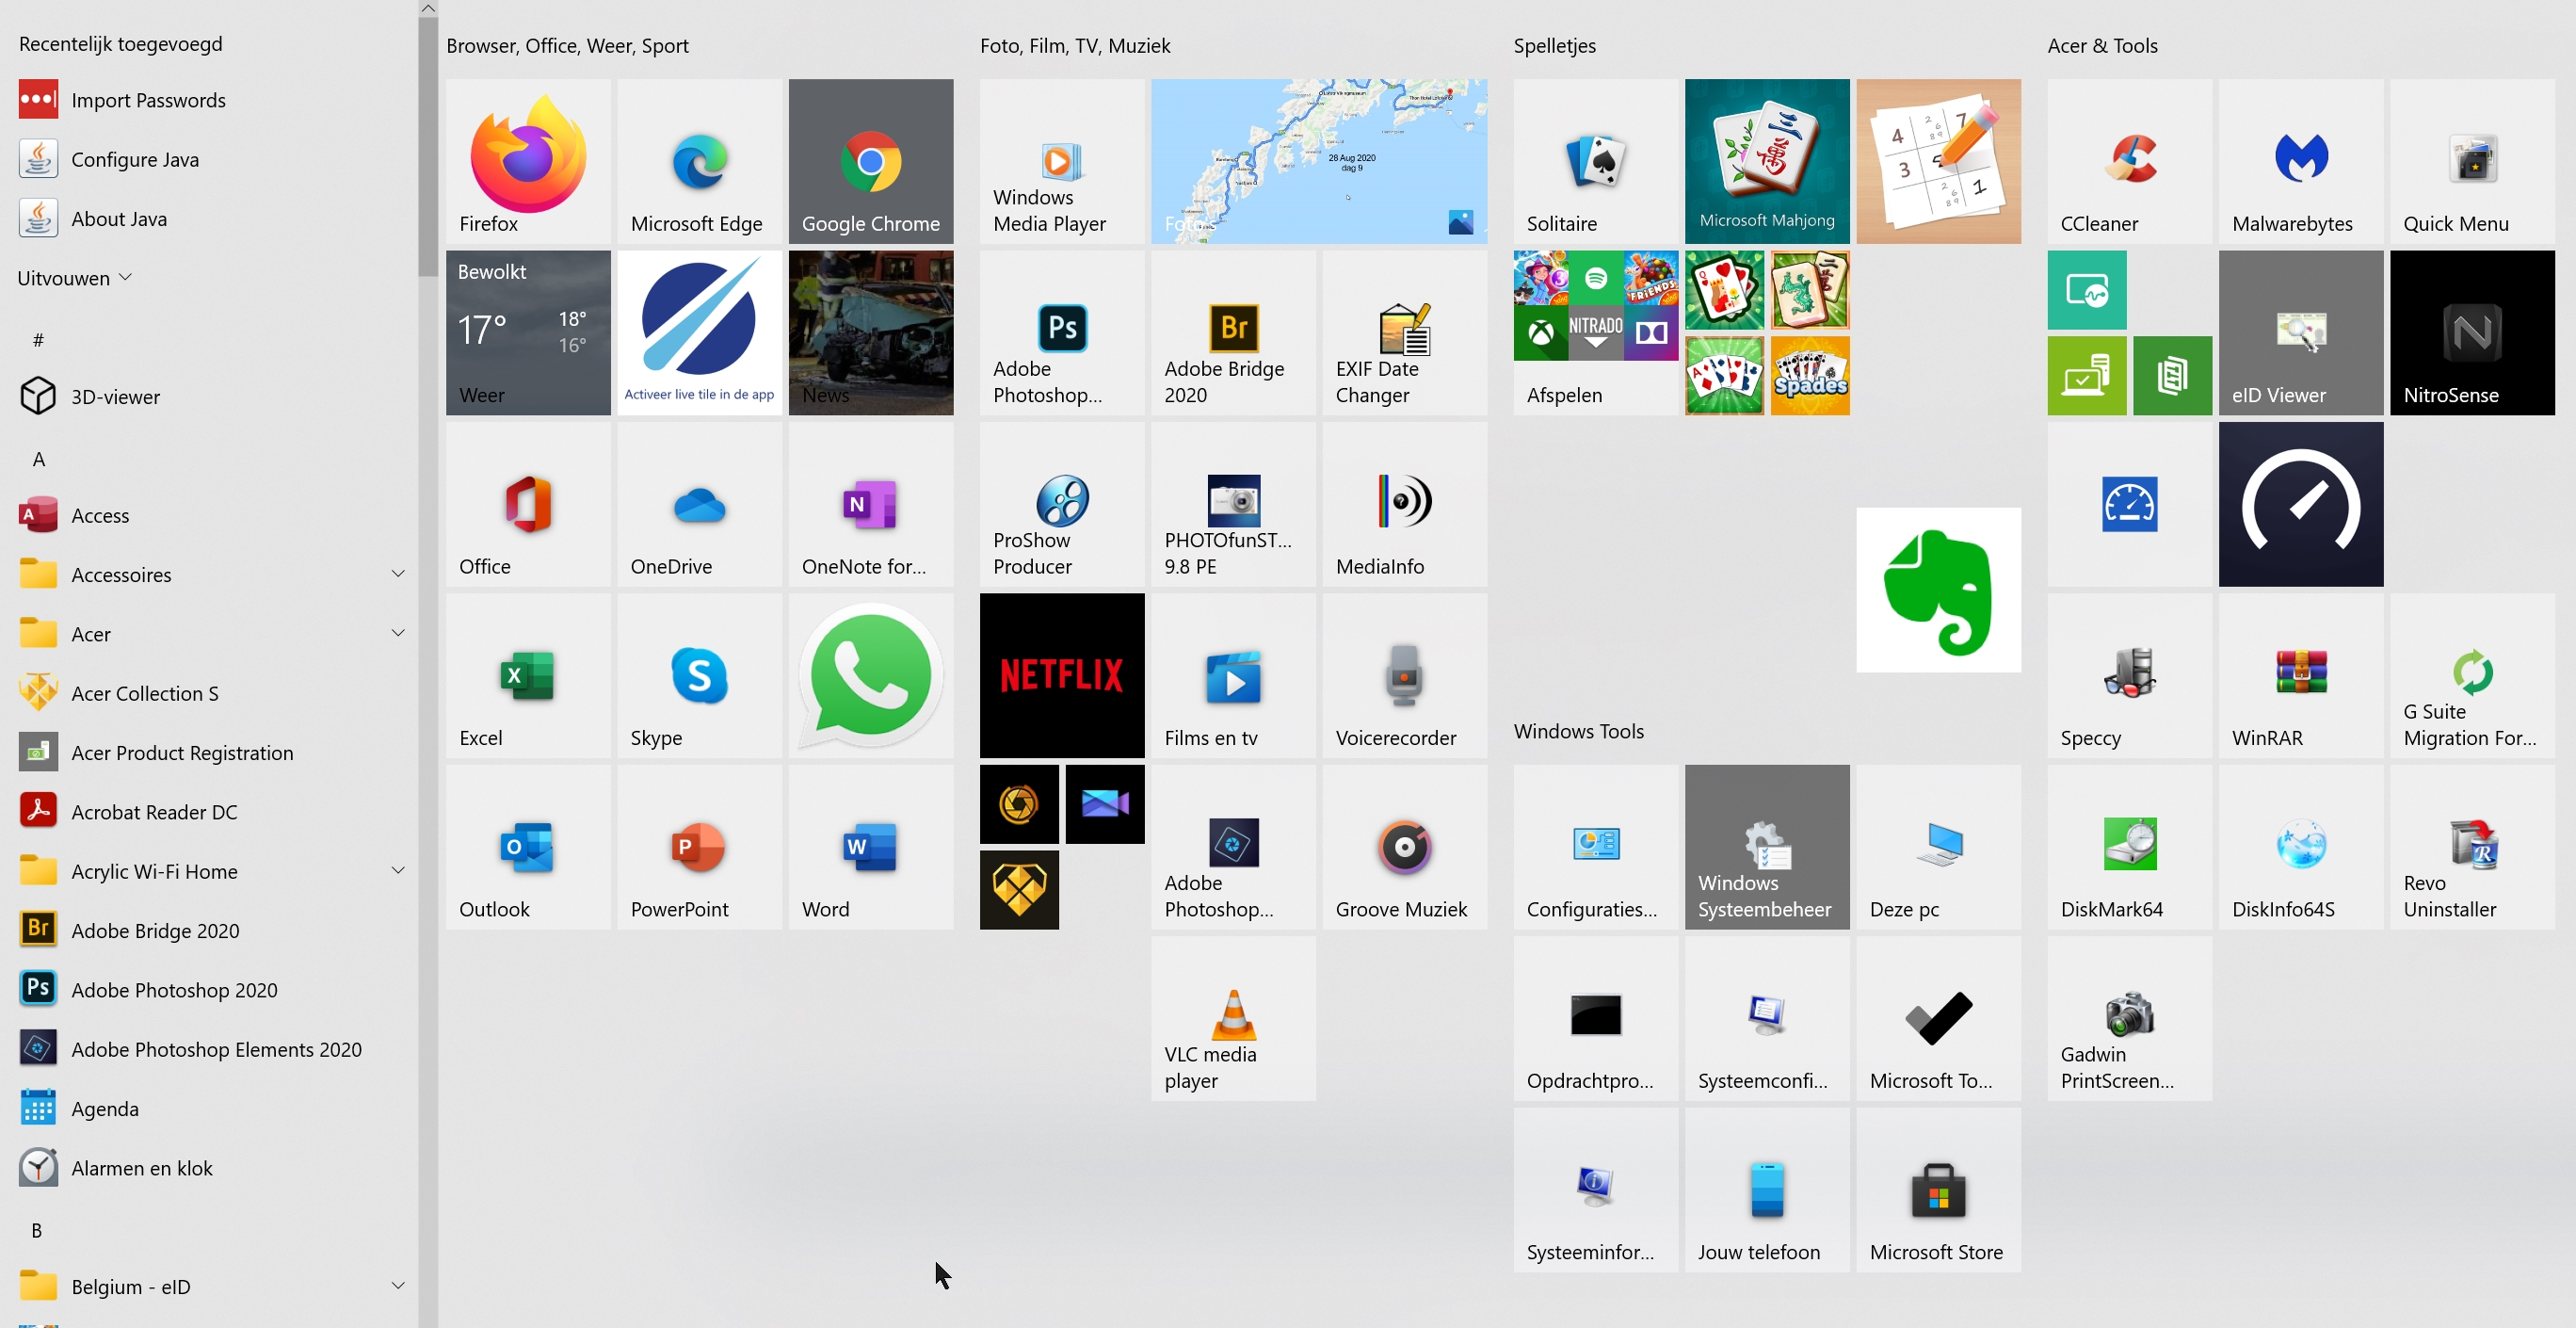Launch the Adobe Bridge 2020 tile
Viewport: 2576px width, 1328px height.
1232,332
